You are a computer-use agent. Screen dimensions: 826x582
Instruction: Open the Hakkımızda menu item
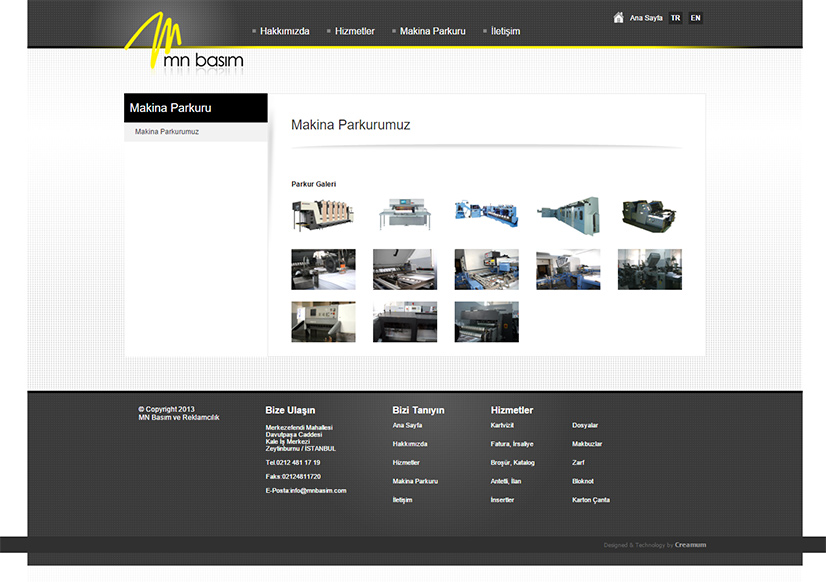(287, 31)
